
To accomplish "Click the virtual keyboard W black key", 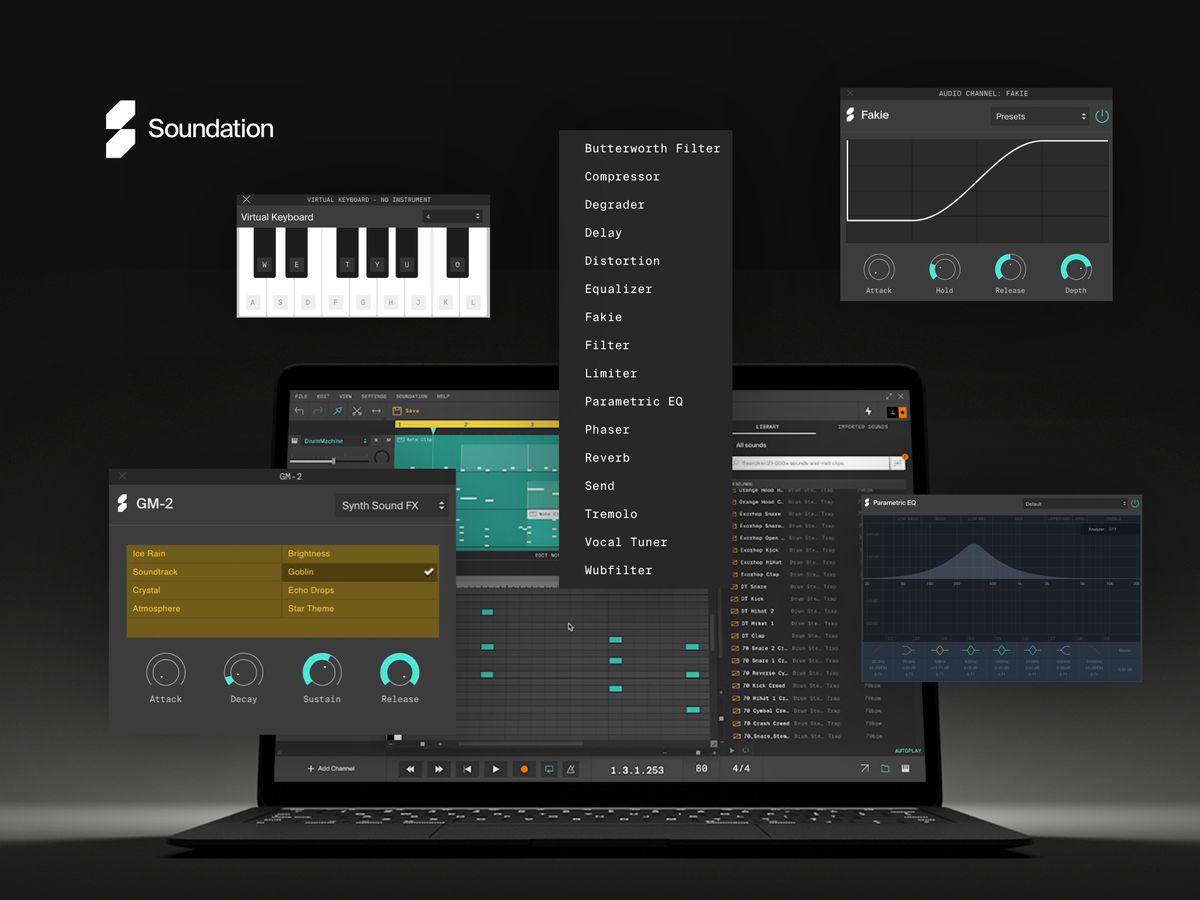I will pyautogui.click(x=265, y=253).
